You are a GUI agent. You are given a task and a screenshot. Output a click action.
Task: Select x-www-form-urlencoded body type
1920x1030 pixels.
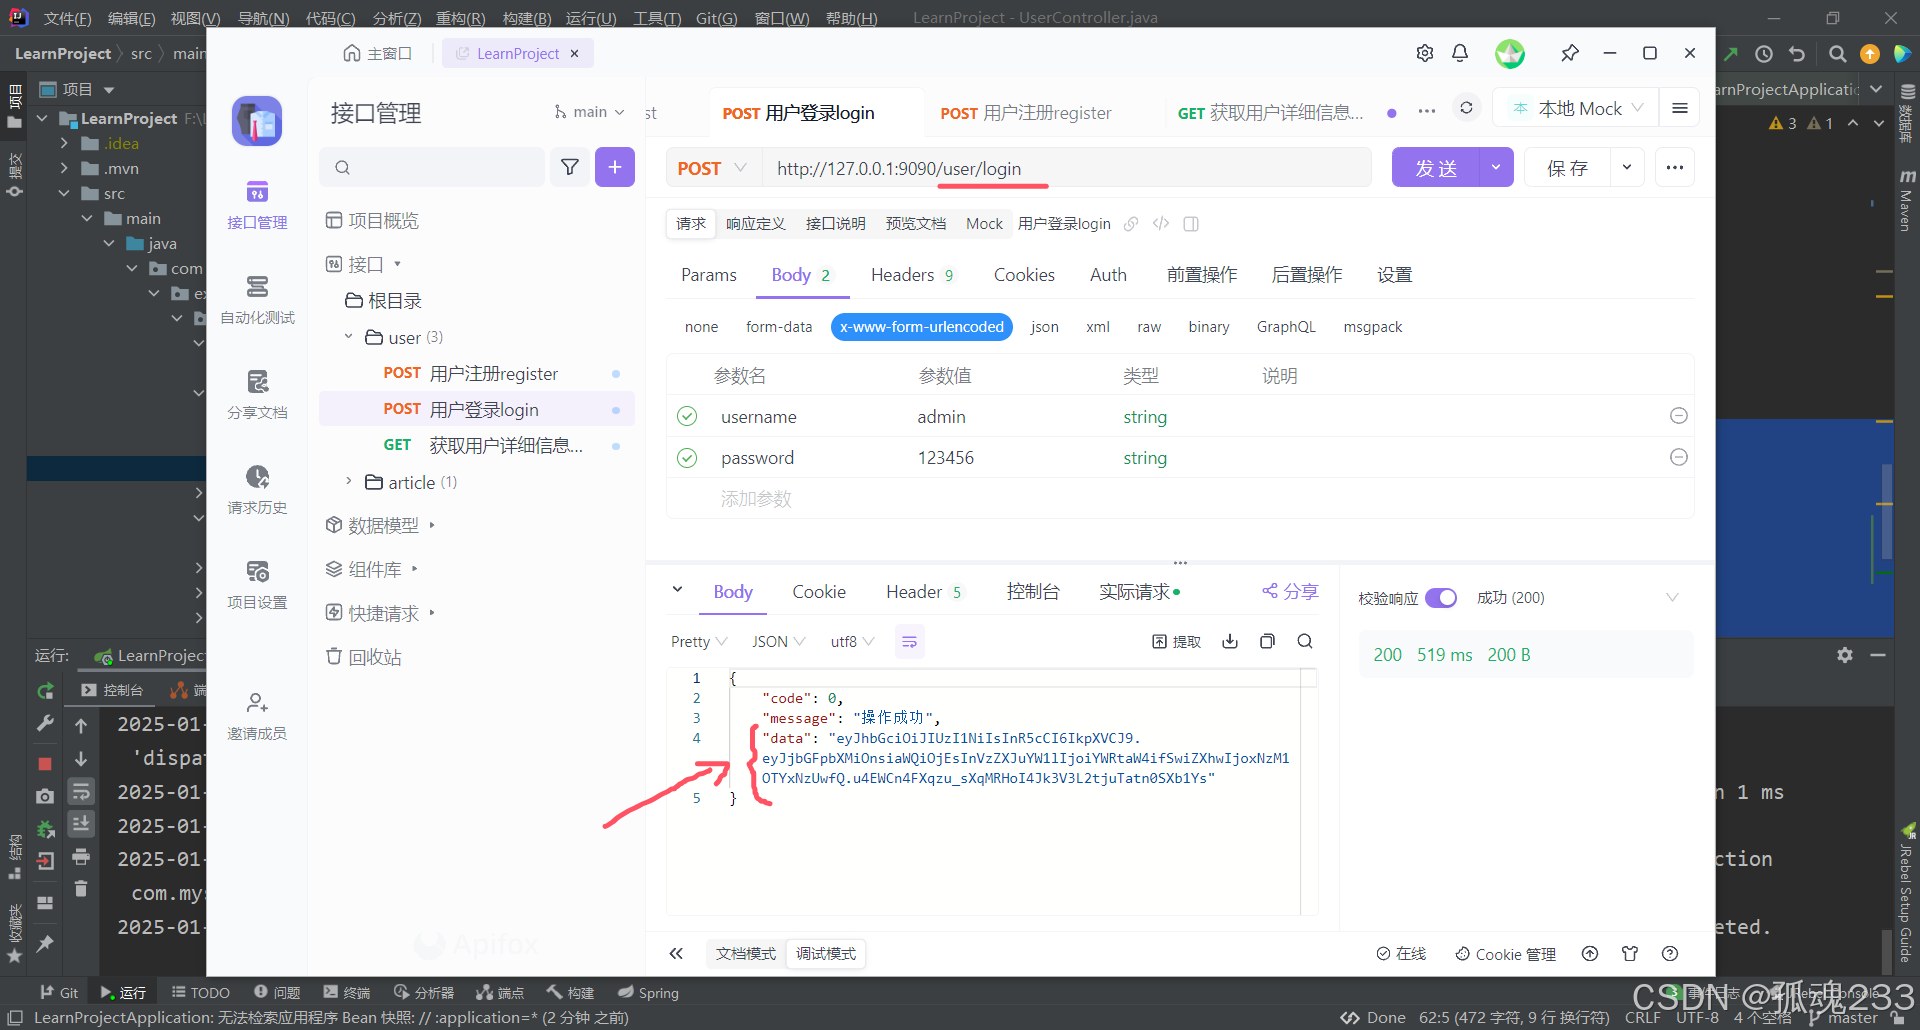tap(922, 327)
